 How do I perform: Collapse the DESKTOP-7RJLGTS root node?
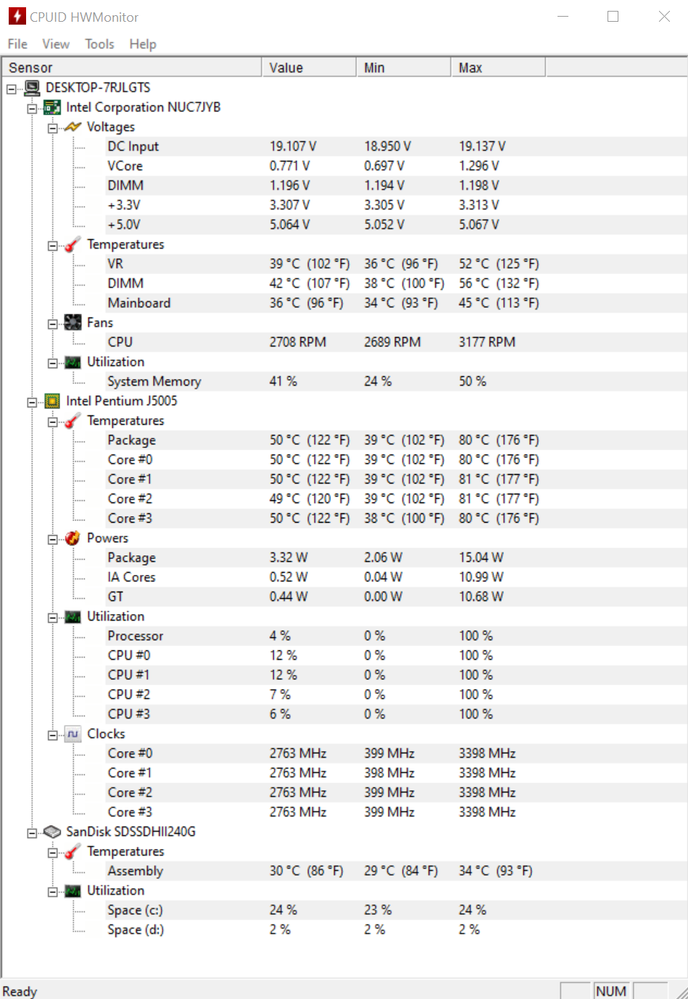[11, 89]
